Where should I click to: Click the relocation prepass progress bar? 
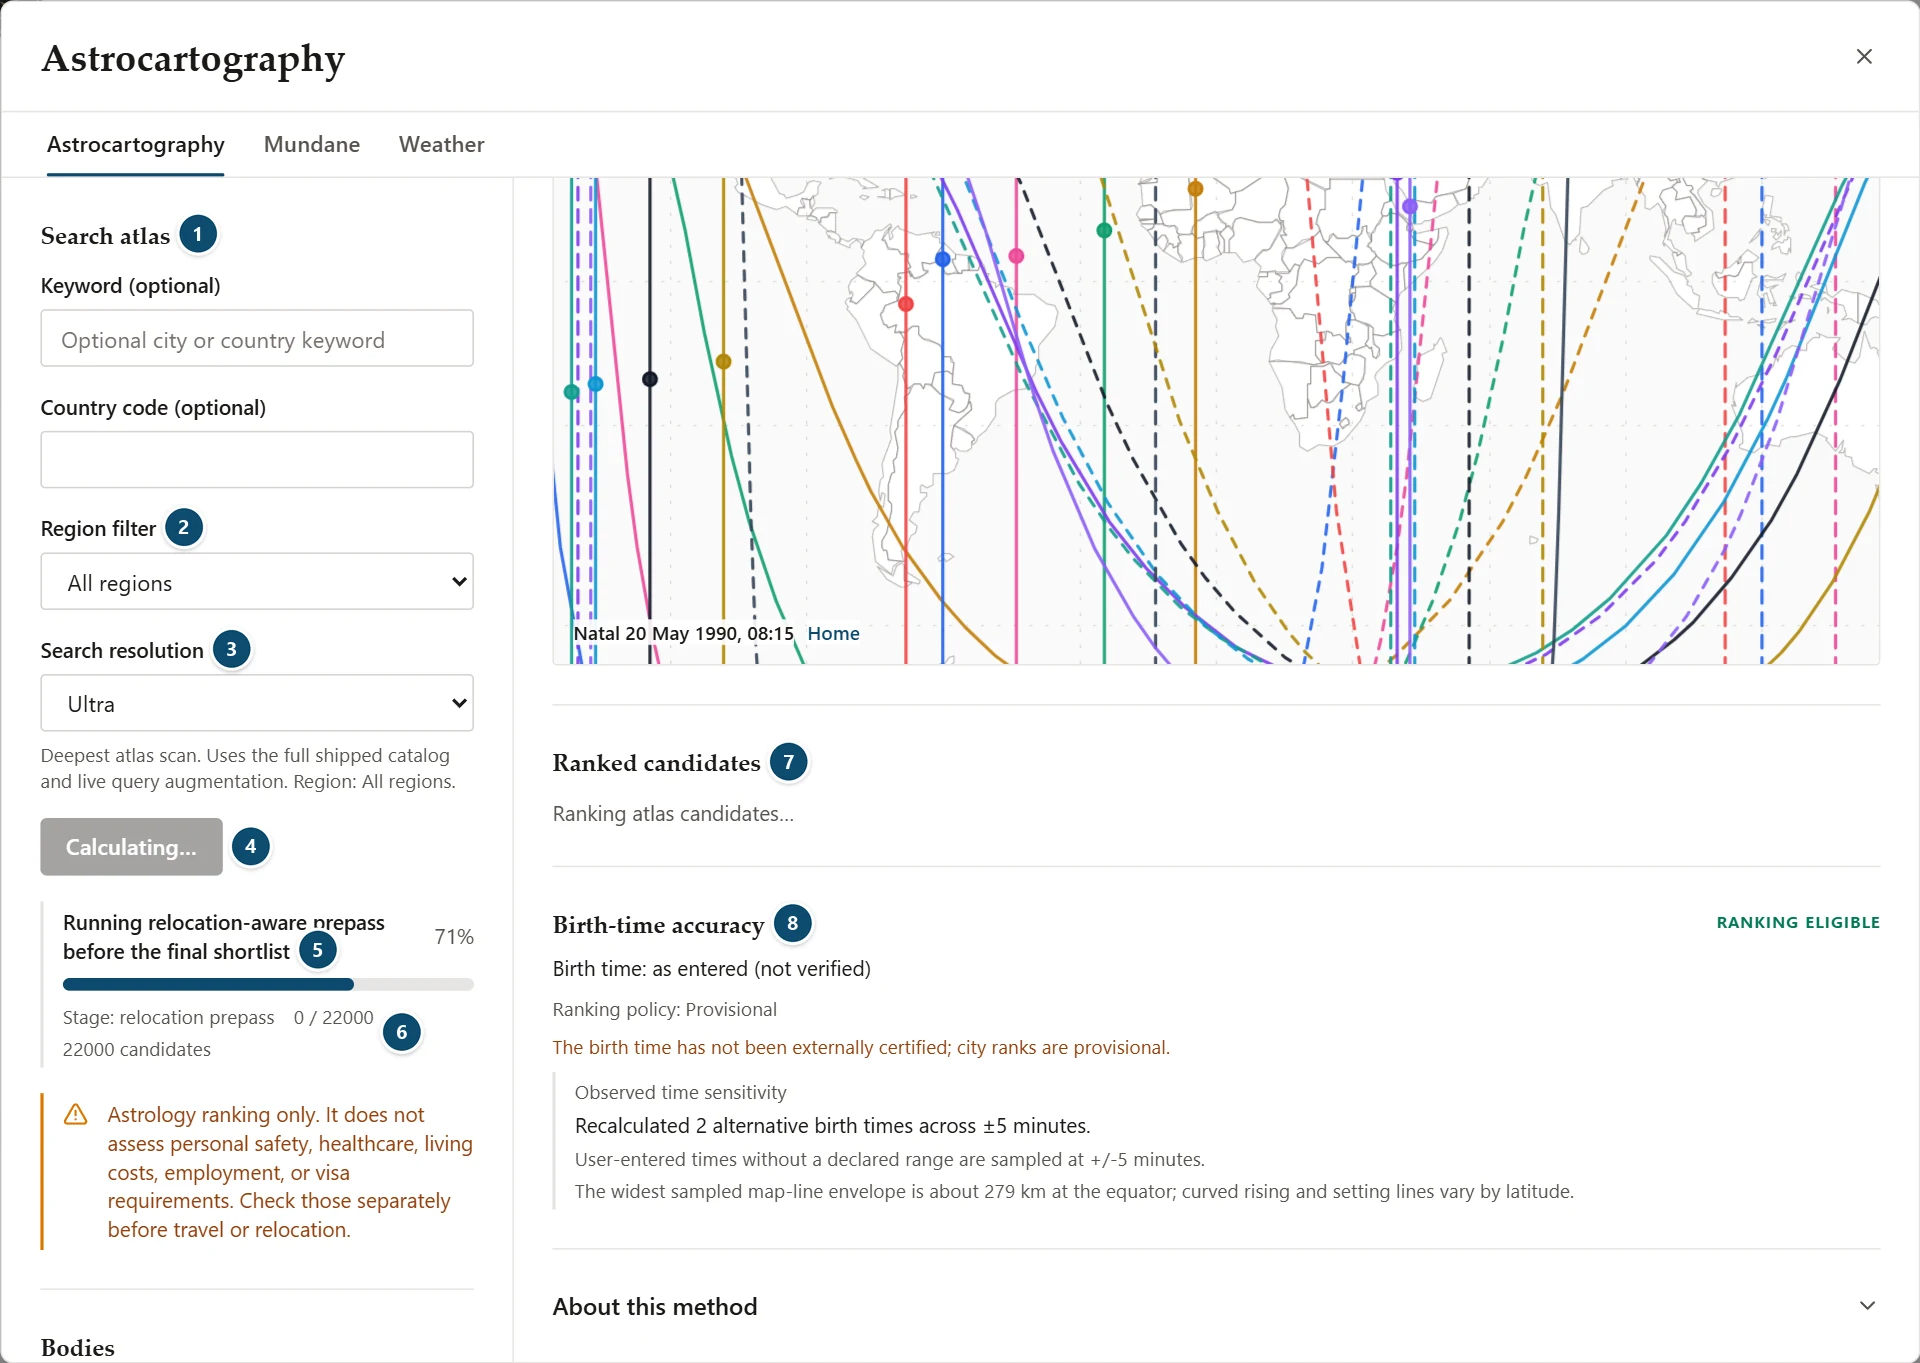pyautogui.click(x=268, y=985)
